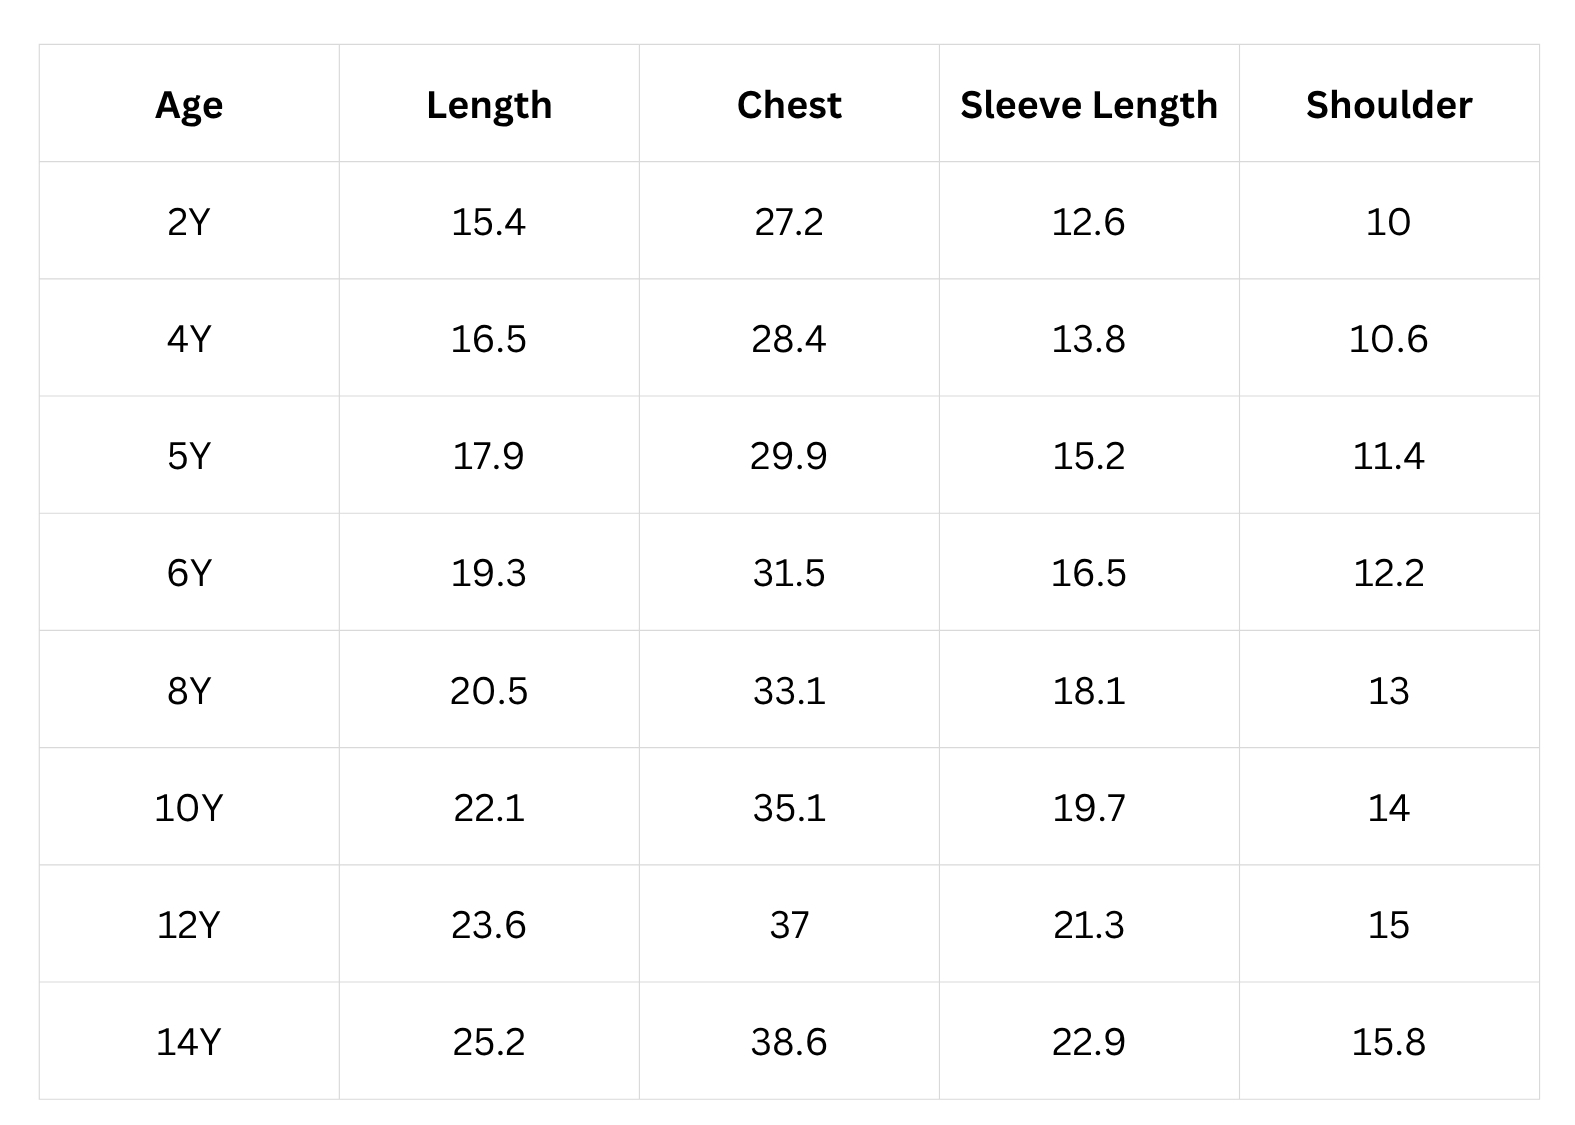1575x1125 pixels.
Task: Select chest value 29.9 in 5Y row
Action: tap(789, 456)
